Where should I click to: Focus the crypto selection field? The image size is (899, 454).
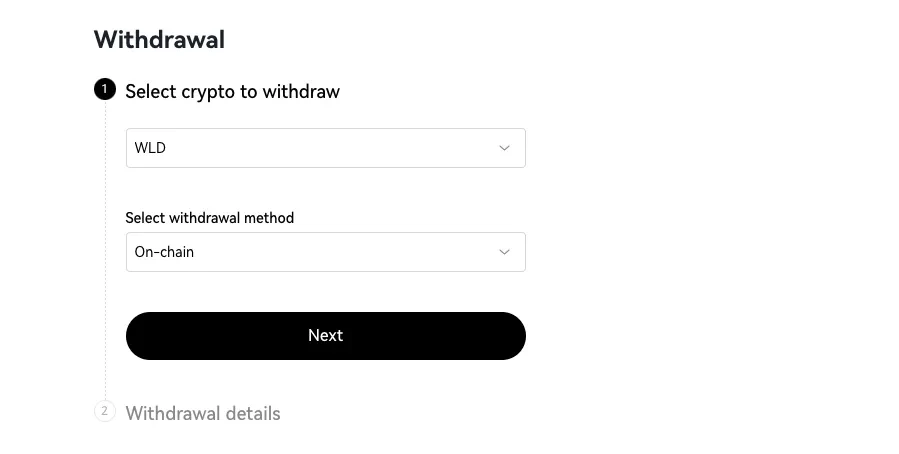(325, 148)
